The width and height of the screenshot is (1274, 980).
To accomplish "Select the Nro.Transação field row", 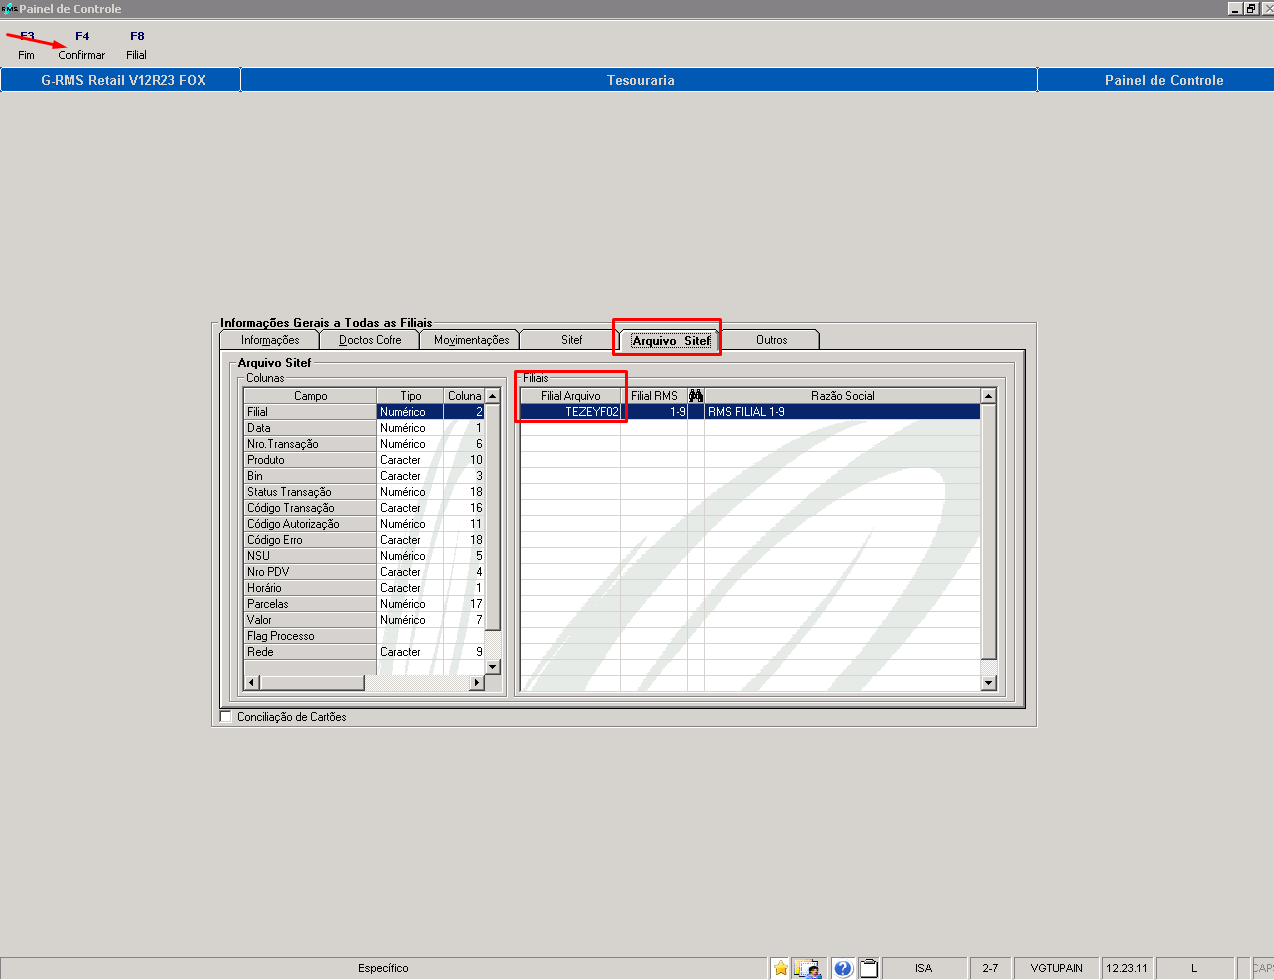I will coord(310,444).
